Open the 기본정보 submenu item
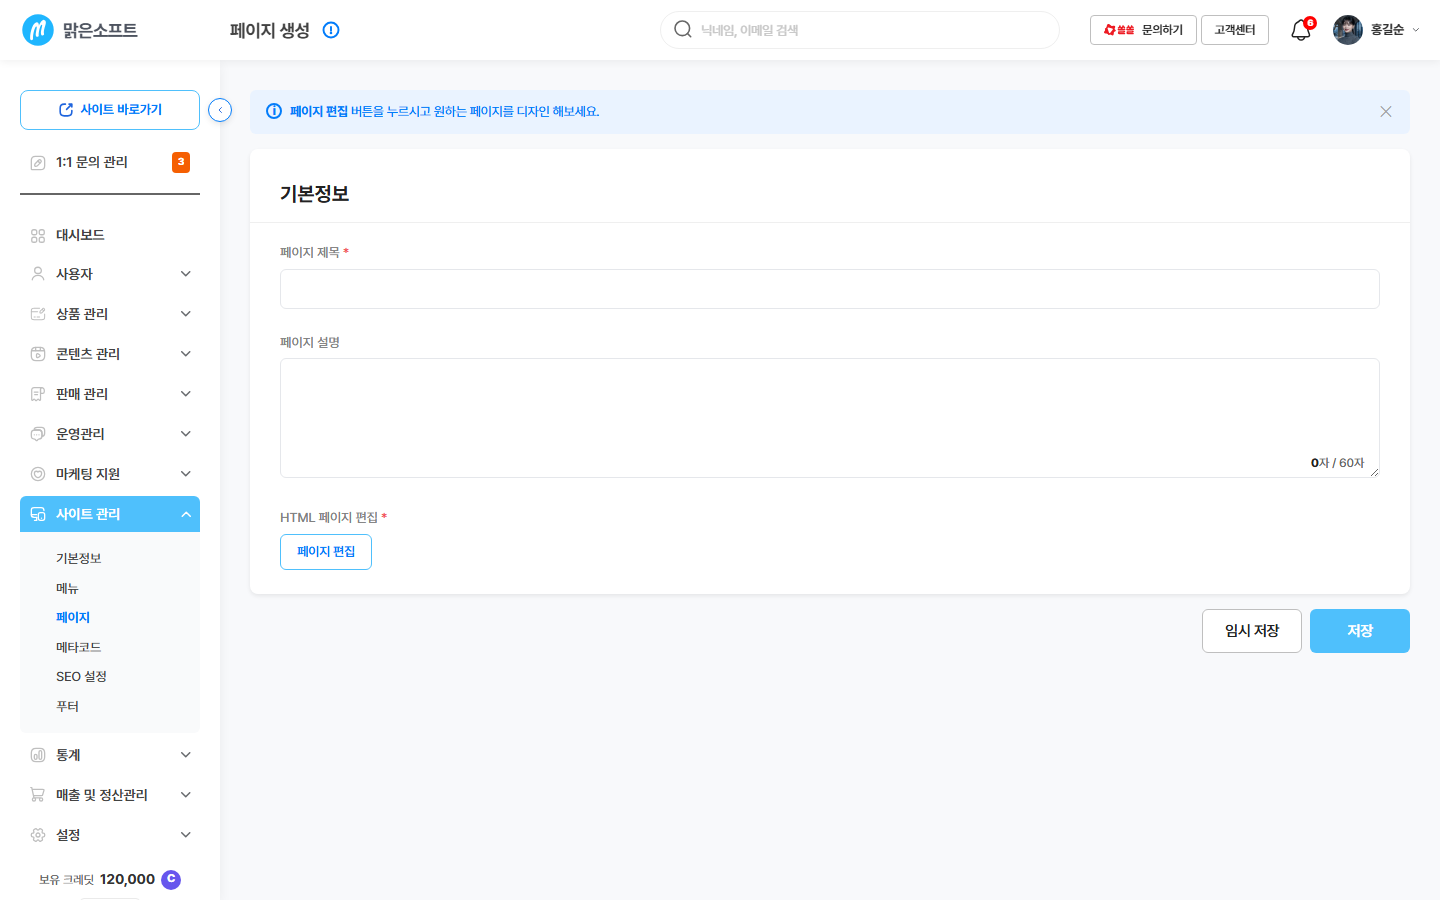The image size is (1440, 900). click(79, 558)
